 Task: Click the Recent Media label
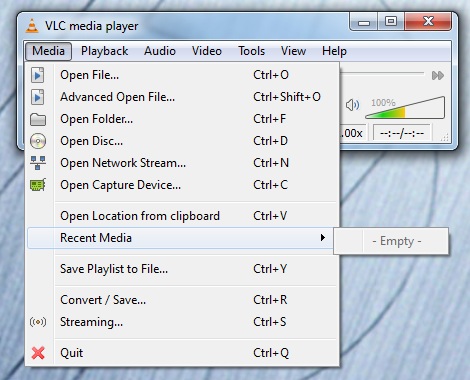click(x=96, y=238)
